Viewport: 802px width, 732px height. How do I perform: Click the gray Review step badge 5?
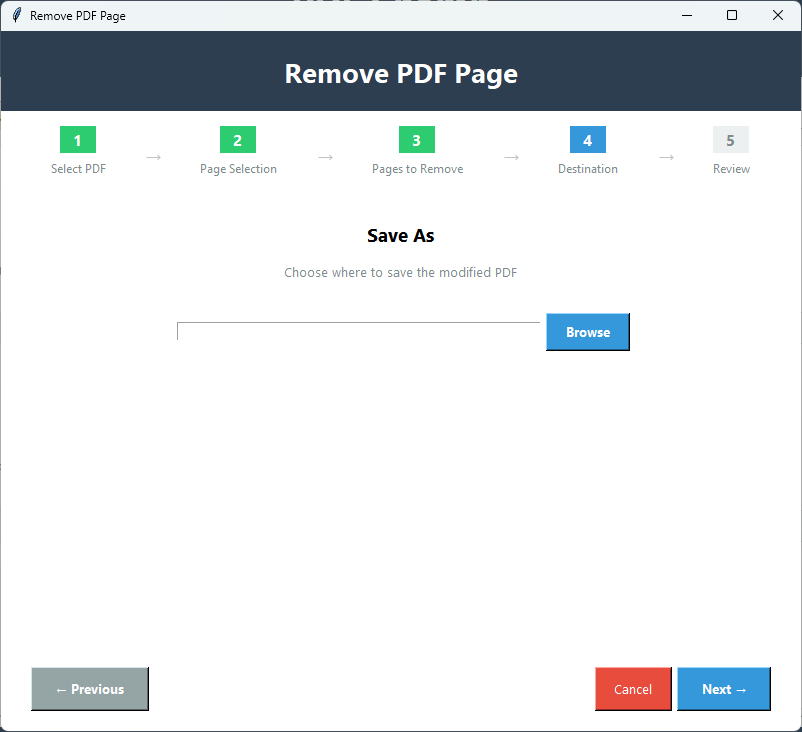(x=730, y=140)
